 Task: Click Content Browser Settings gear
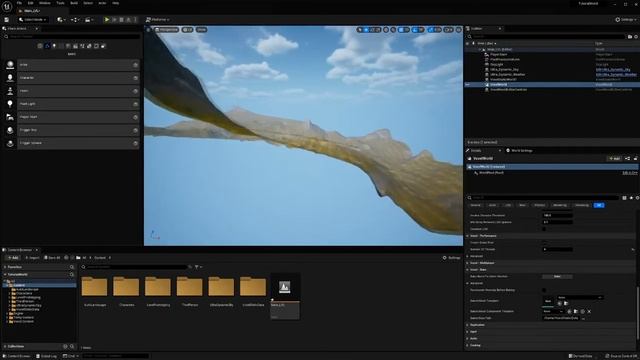pyautogui.click(x=451, y=258)
